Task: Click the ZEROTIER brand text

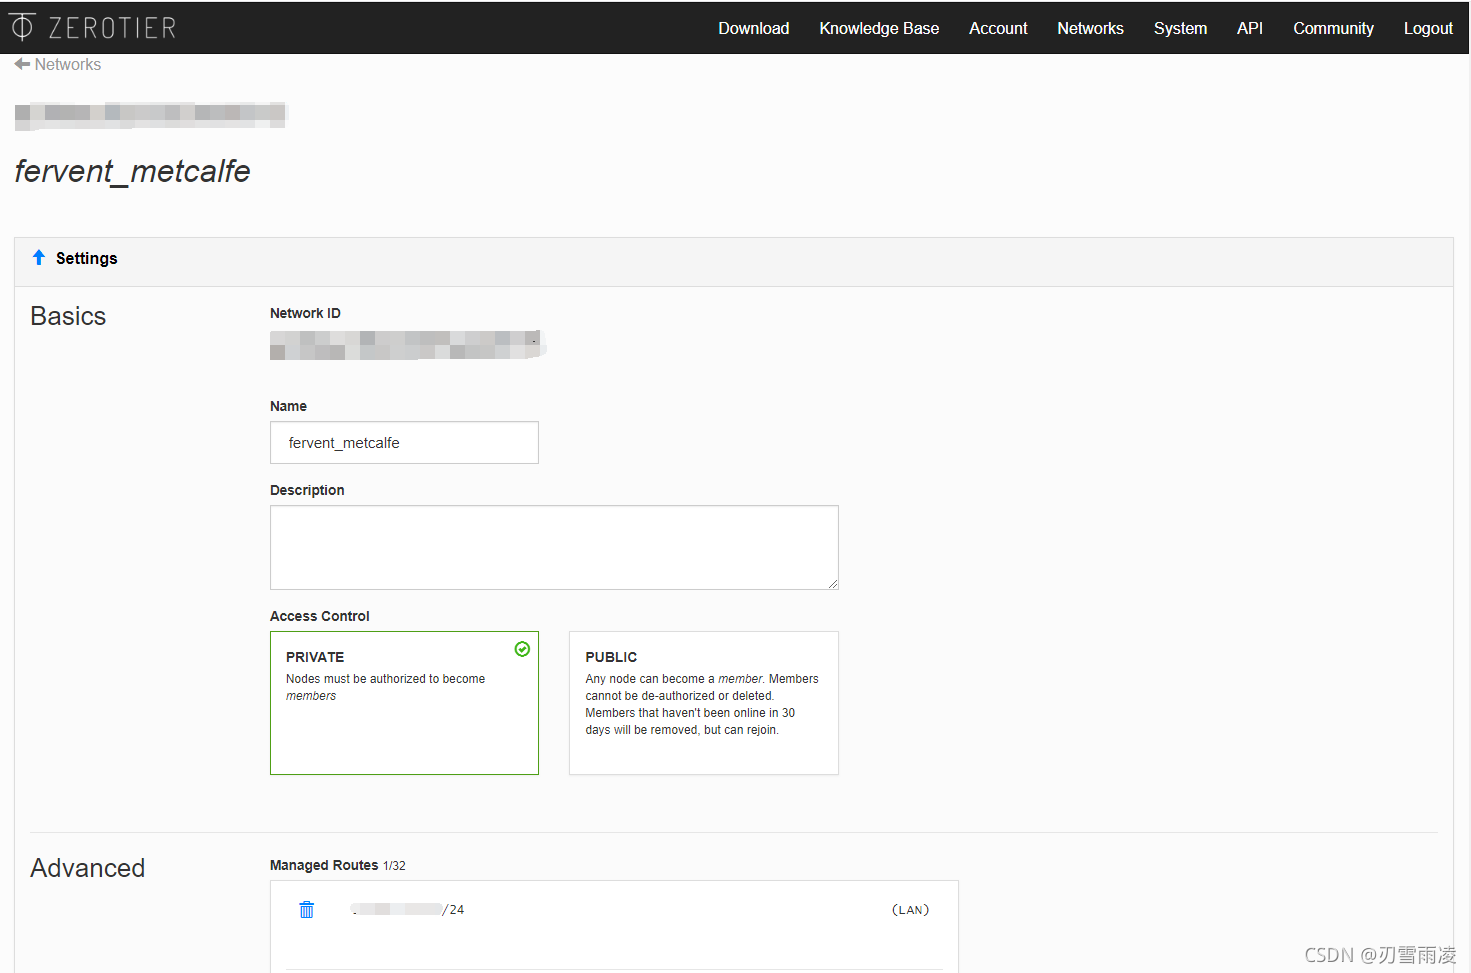Action: [112, 28]
